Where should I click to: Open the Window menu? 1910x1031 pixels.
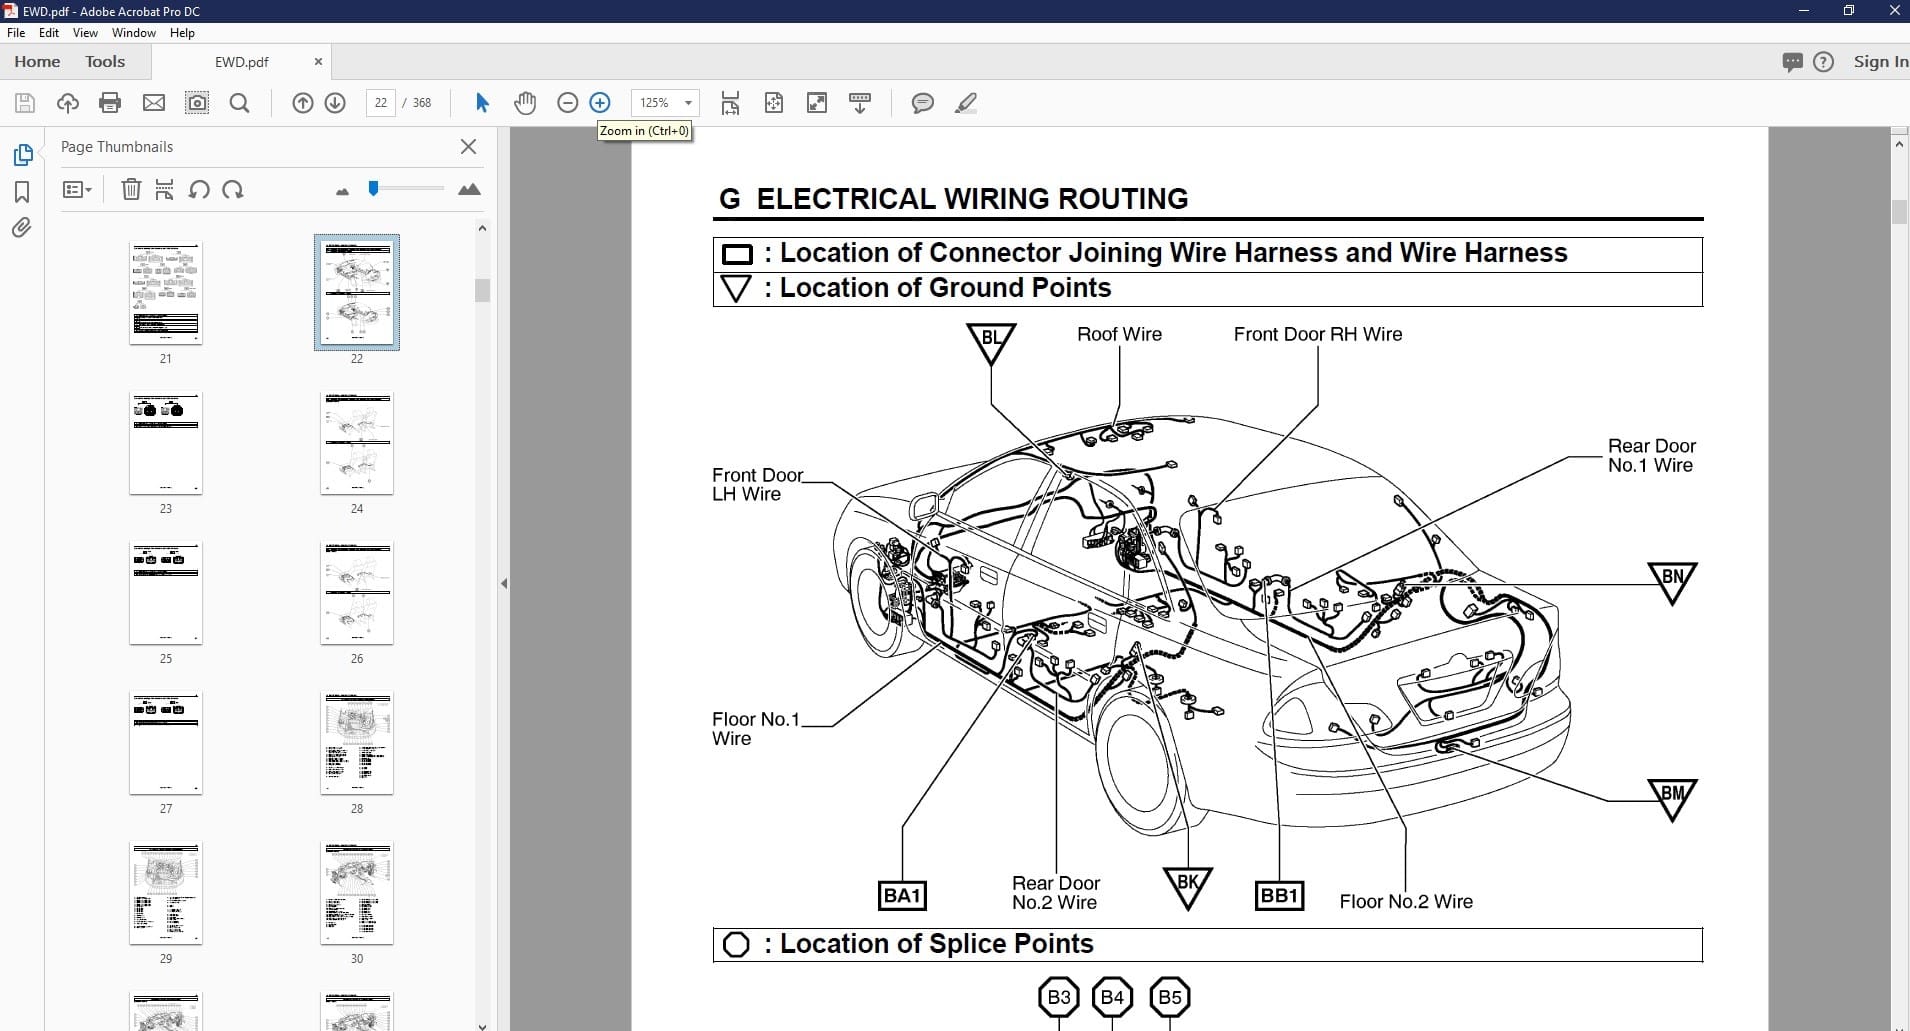pyautogui.click(x=133, y=33)
